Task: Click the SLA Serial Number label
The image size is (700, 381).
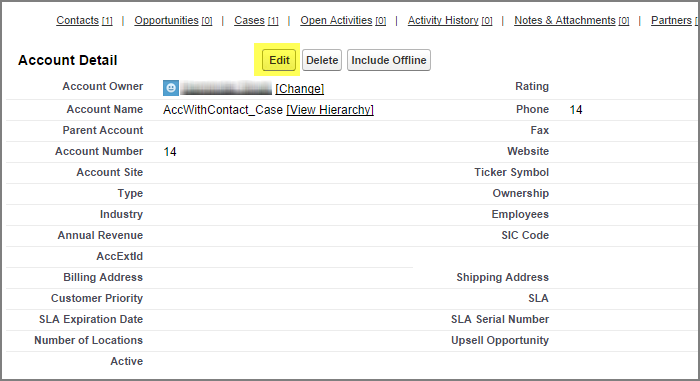Action: coord(500,319)
